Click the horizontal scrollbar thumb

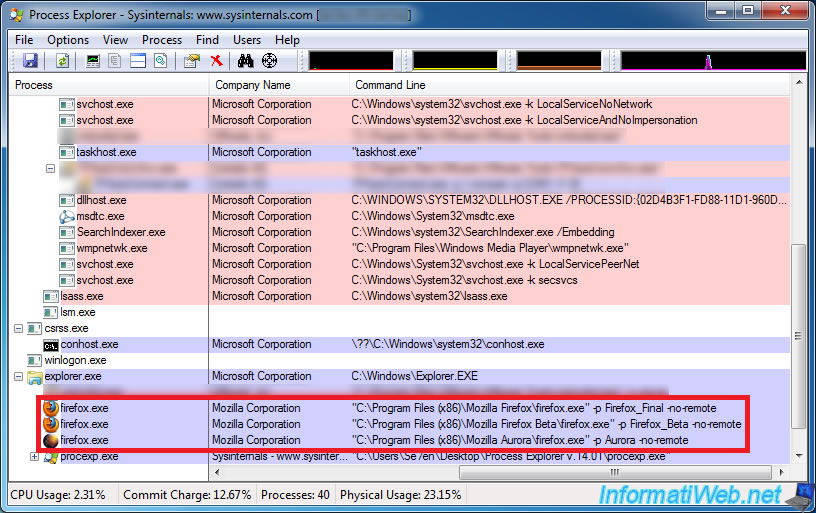615,472
